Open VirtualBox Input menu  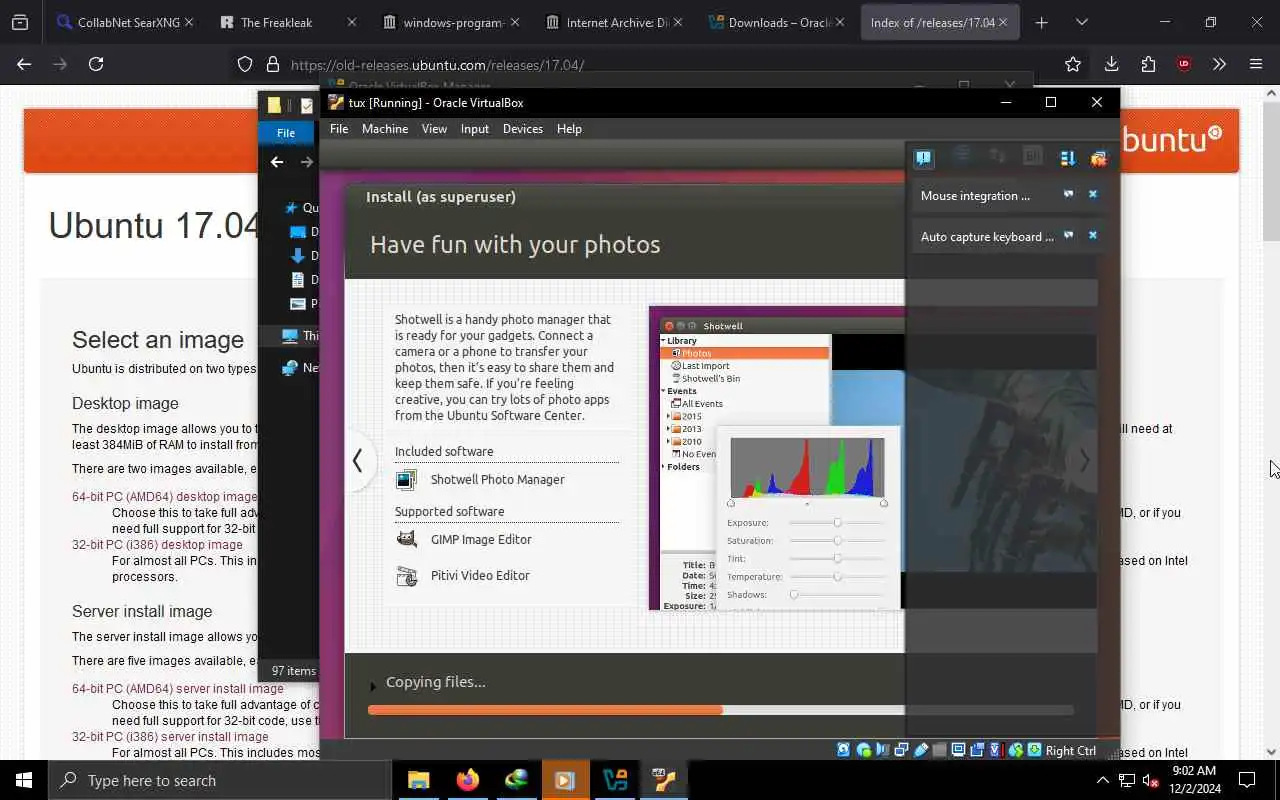(475, 128)
